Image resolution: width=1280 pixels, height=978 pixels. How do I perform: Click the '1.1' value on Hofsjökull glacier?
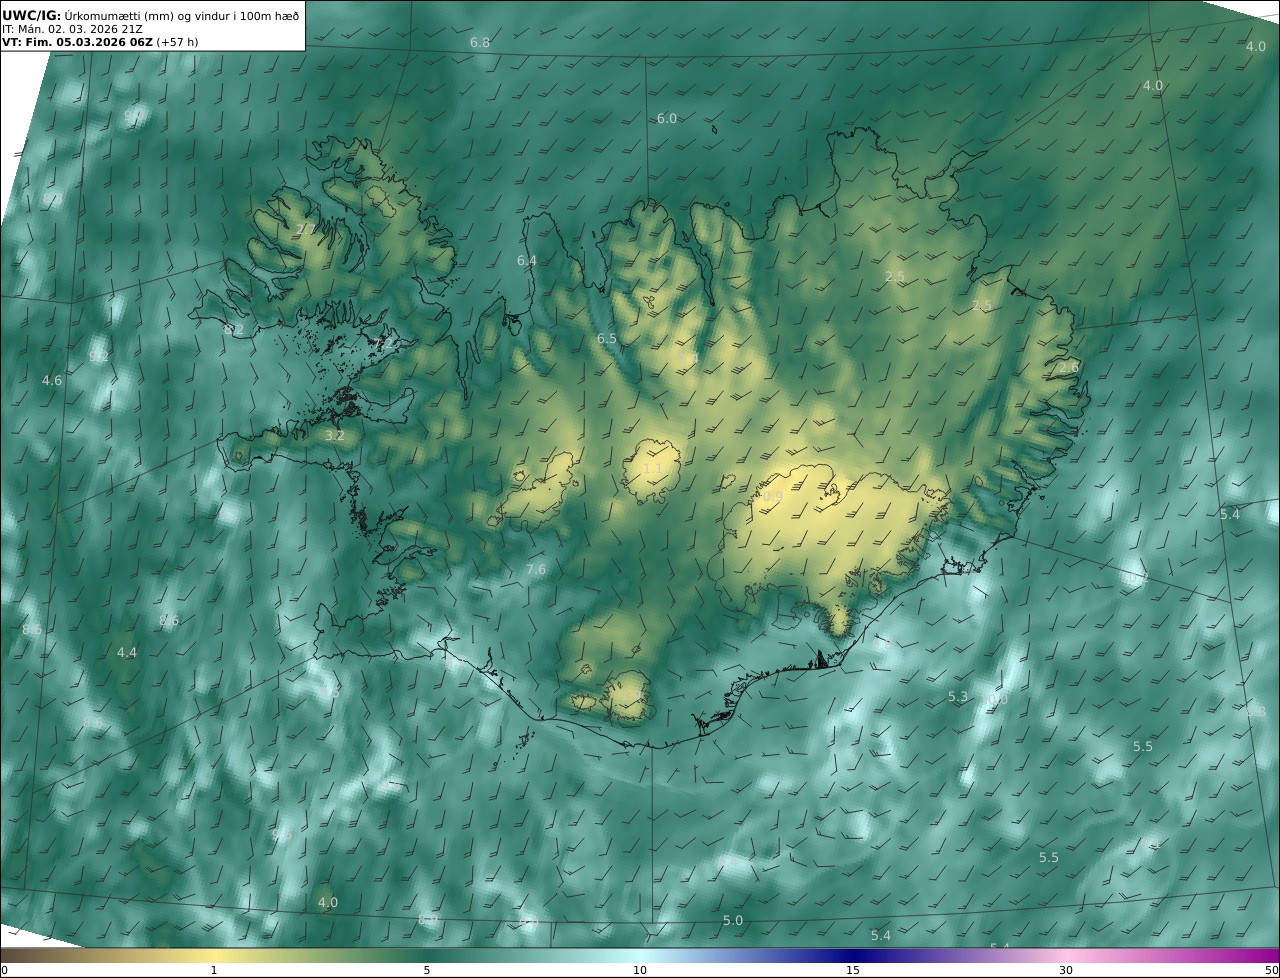(653, 469)
